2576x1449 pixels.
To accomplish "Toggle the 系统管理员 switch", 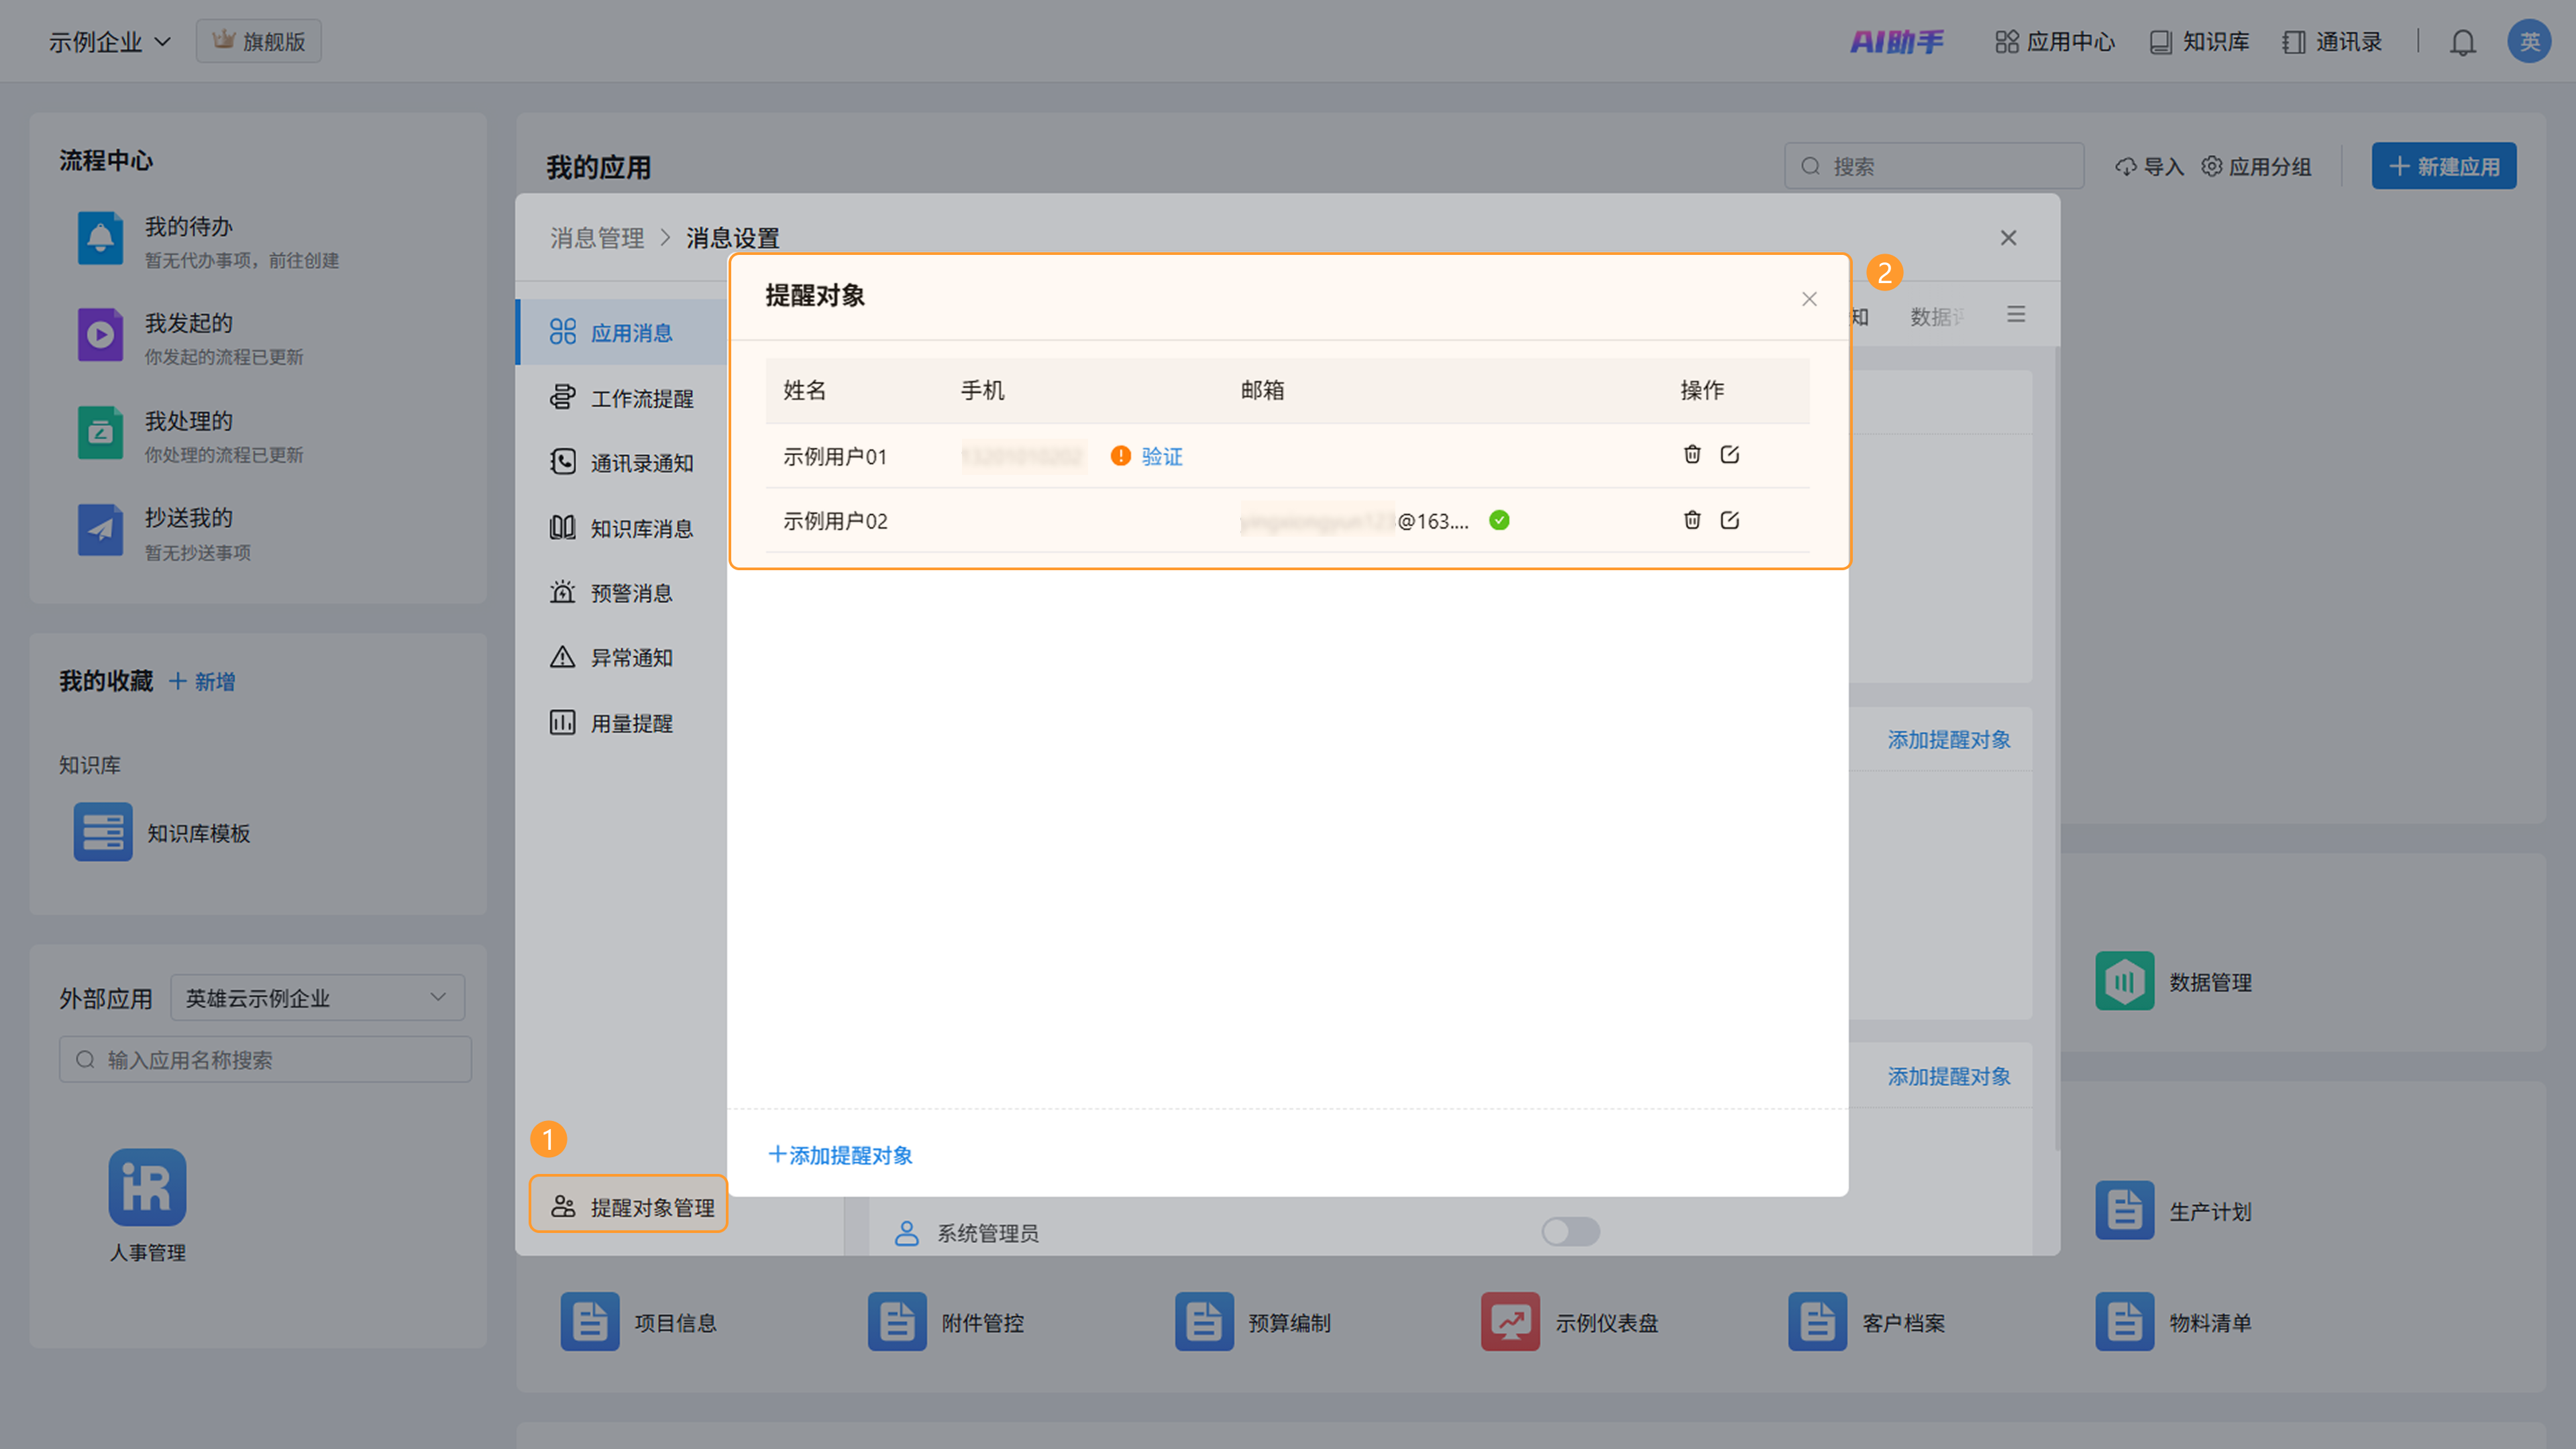I will click(x=1570, y=1231).
